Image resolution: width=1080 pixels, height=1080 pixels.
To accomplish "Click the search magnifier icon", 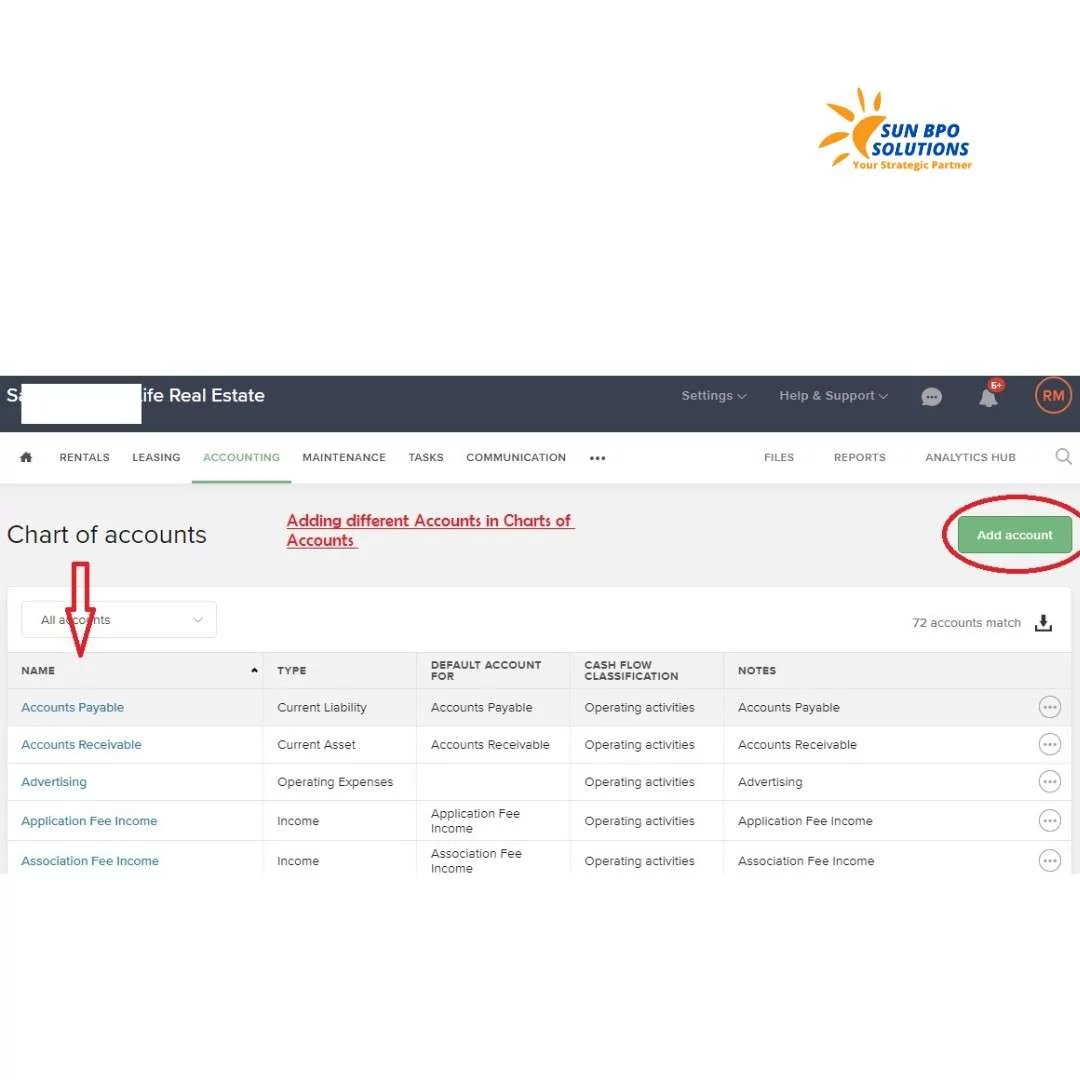I will 1063,457.
